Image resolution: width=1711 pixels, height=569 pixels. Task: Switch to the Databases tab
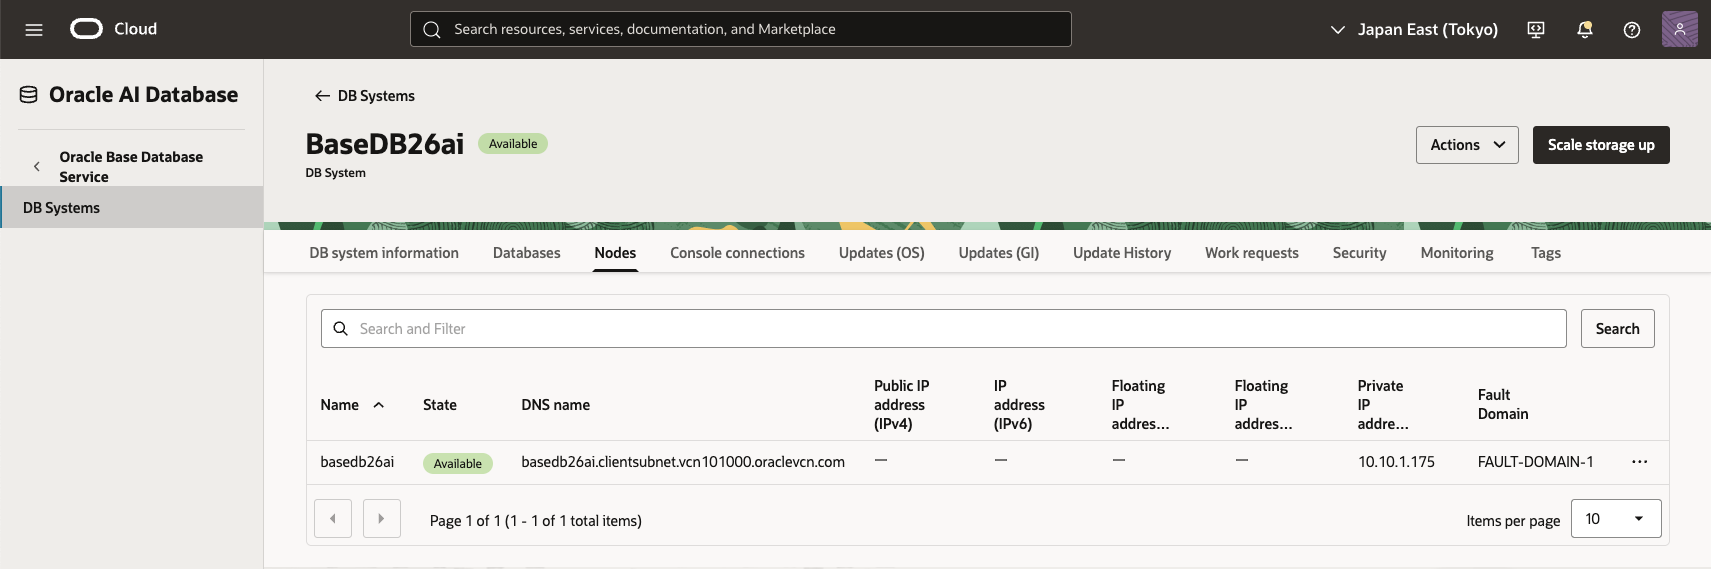(x=527, y=253)
